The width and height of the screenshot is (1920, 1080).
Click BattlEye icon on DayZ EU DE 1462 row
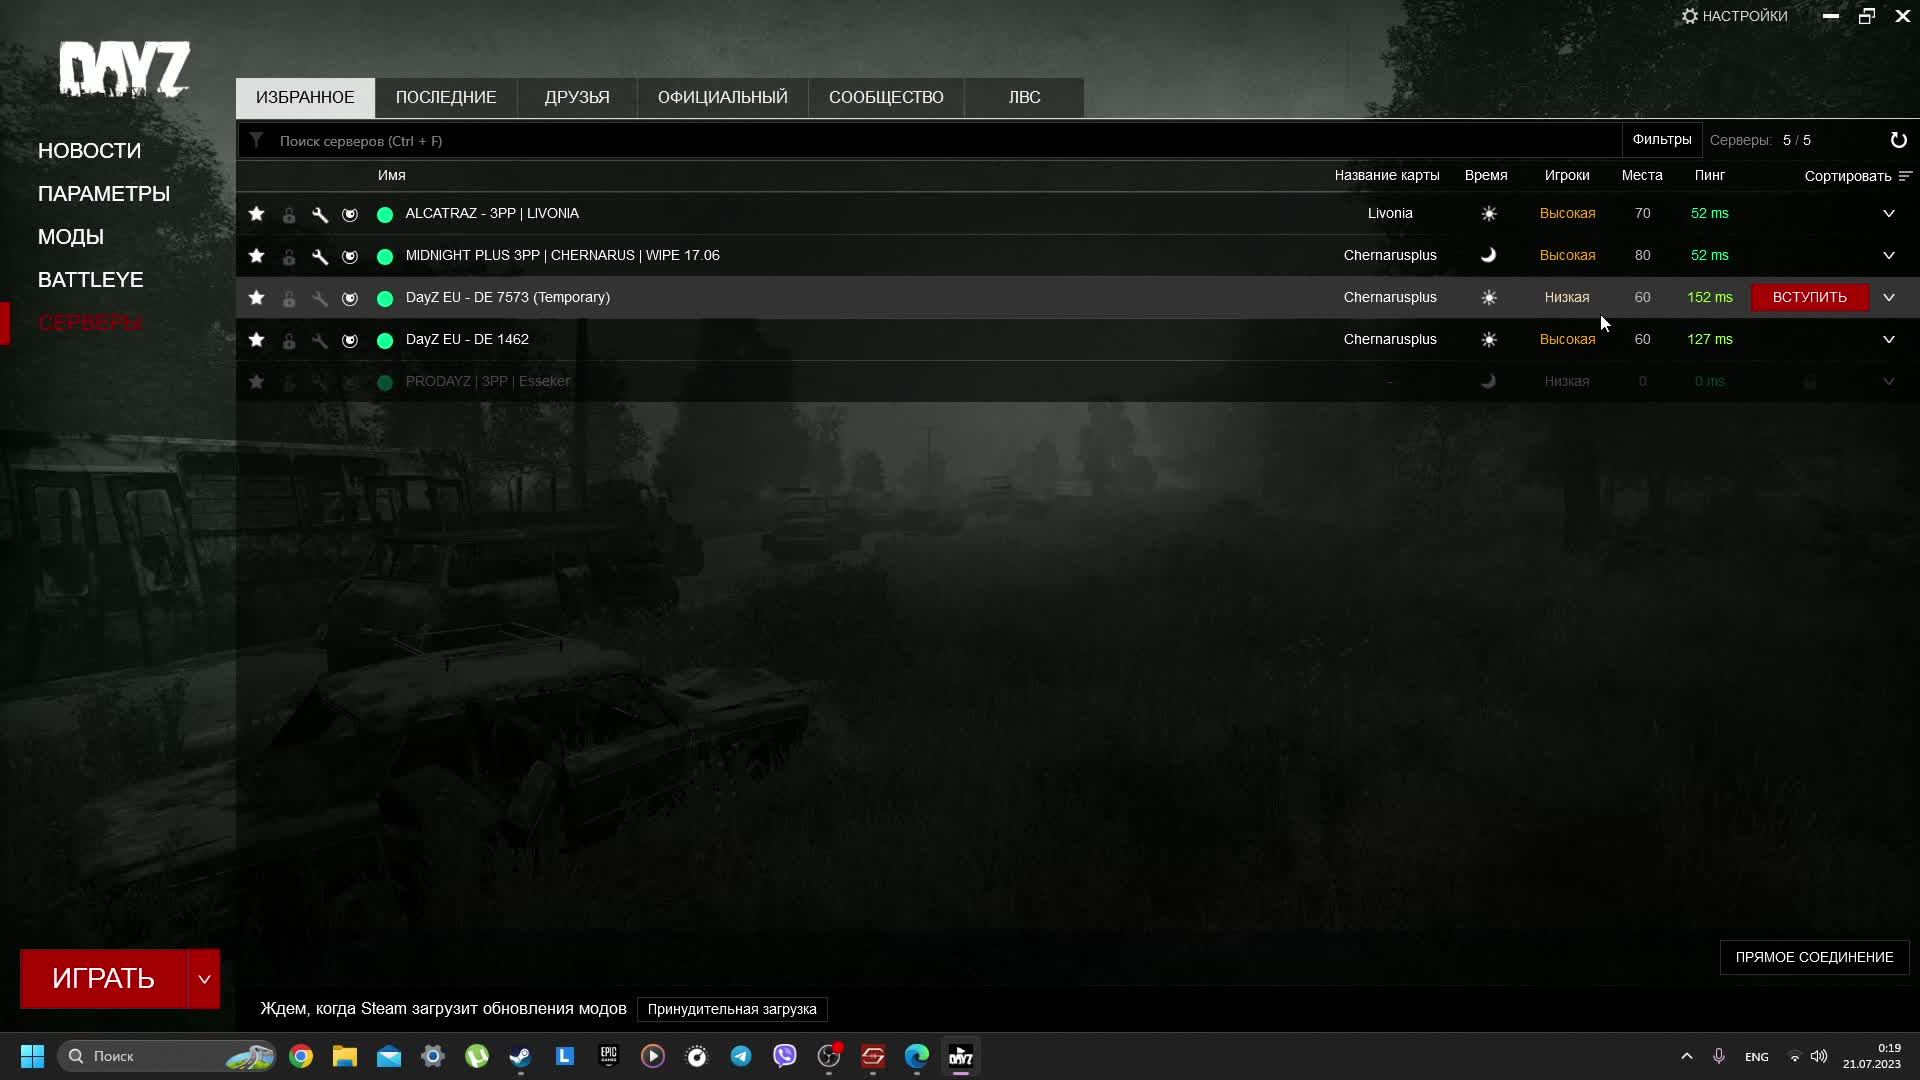click(350, 340)
